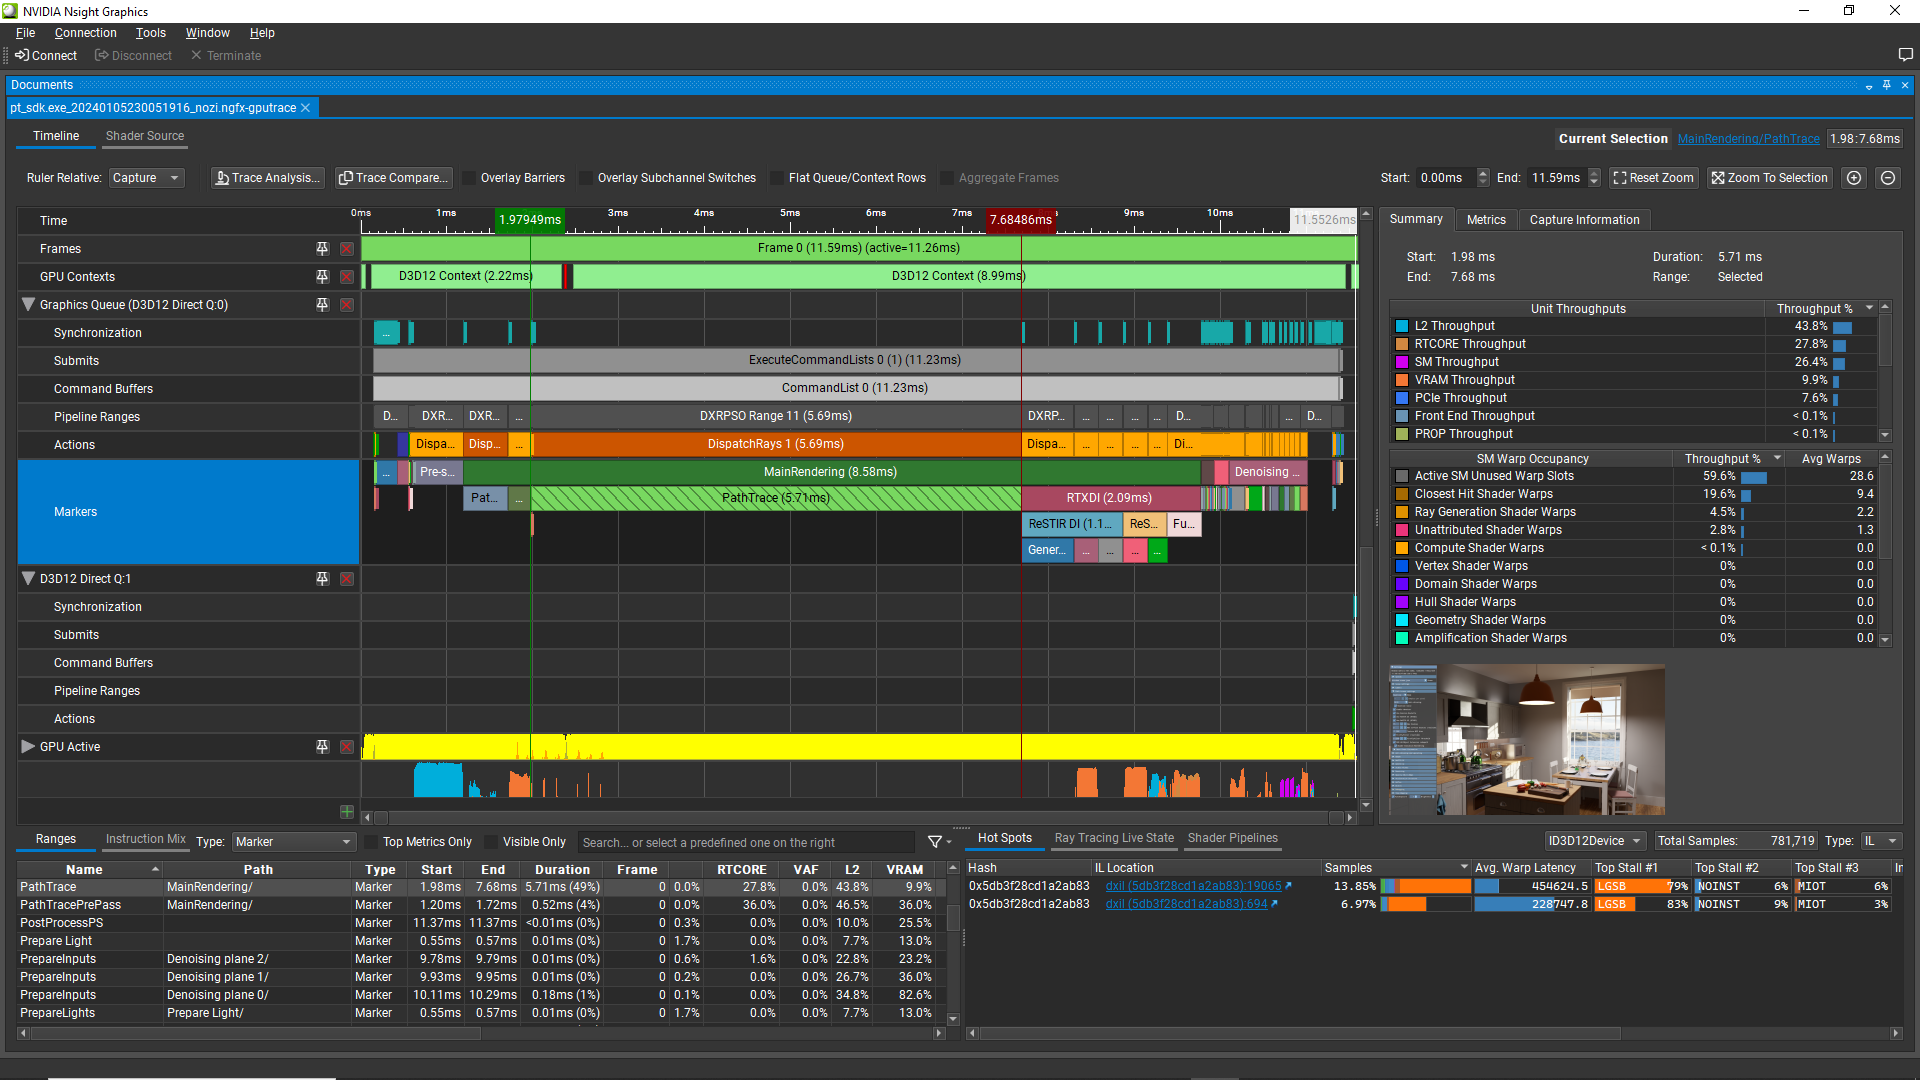
Task: Check the Top Metrics Only option
Action: click(x=372, y=842)
